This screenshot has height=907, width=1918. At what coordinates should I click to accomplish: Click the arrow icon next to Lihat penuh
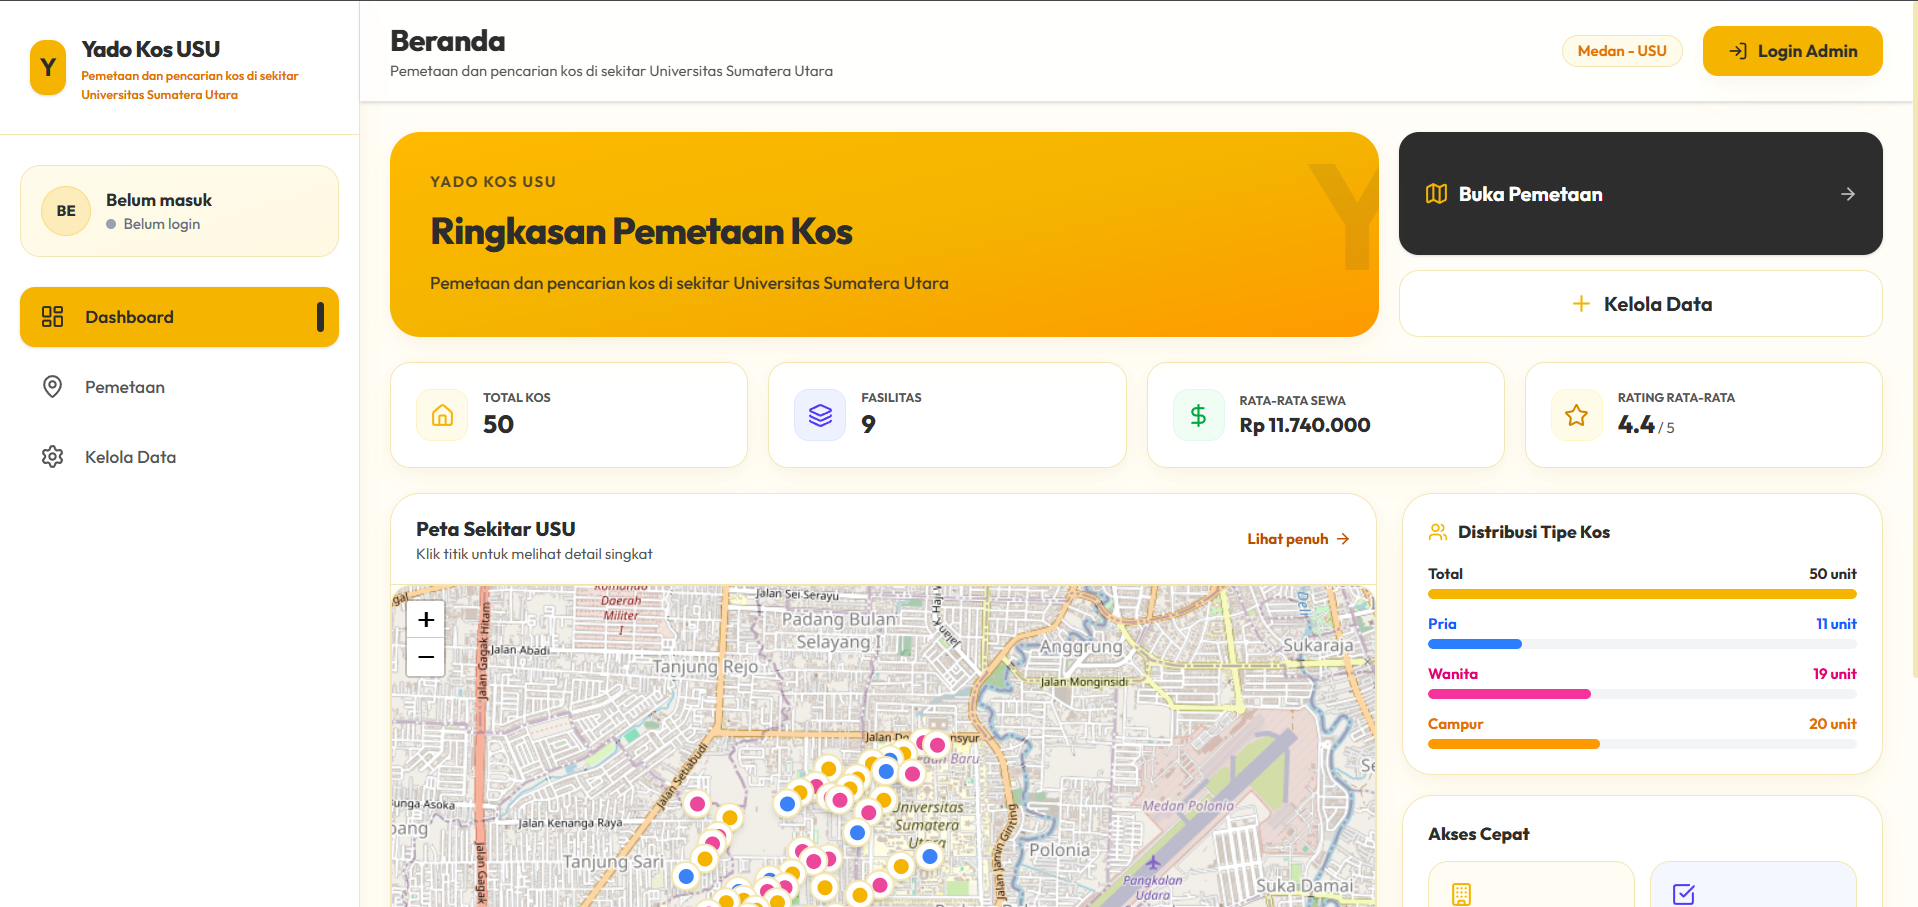1343,539
